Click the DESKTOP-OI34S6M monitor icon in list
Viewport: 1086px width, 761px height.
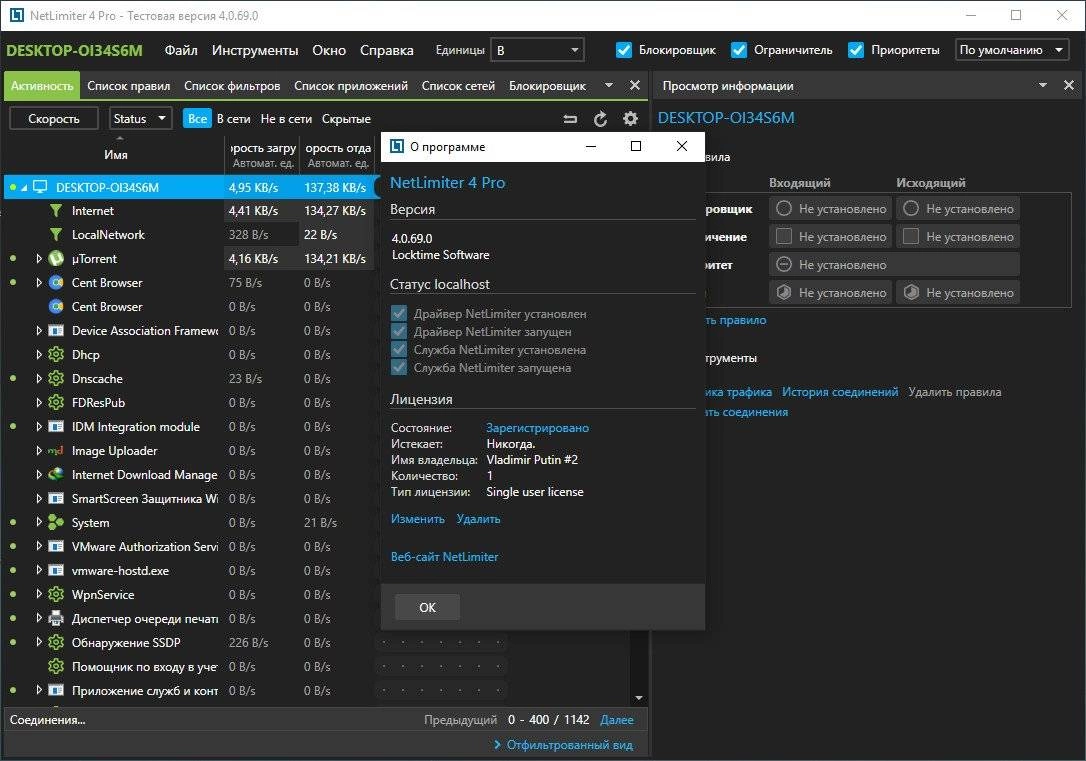40,187
